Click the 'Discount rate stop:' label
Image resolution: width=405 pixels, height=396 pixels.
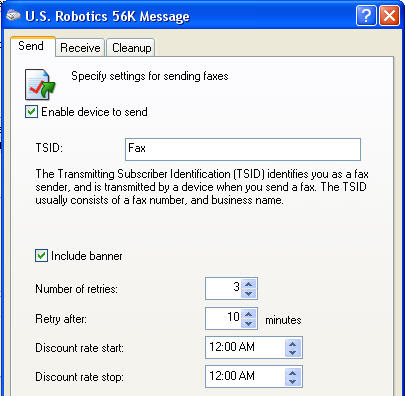coord(79,377)
